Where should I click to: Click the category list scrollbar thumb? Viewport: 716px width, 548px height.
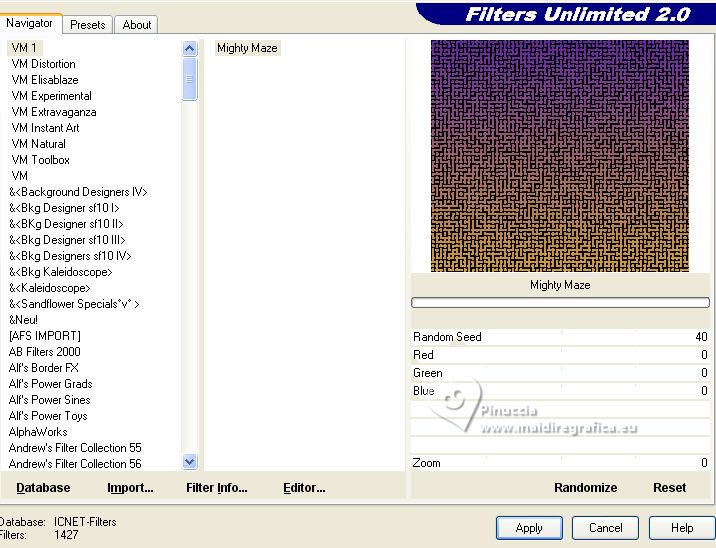pos(190,79)
